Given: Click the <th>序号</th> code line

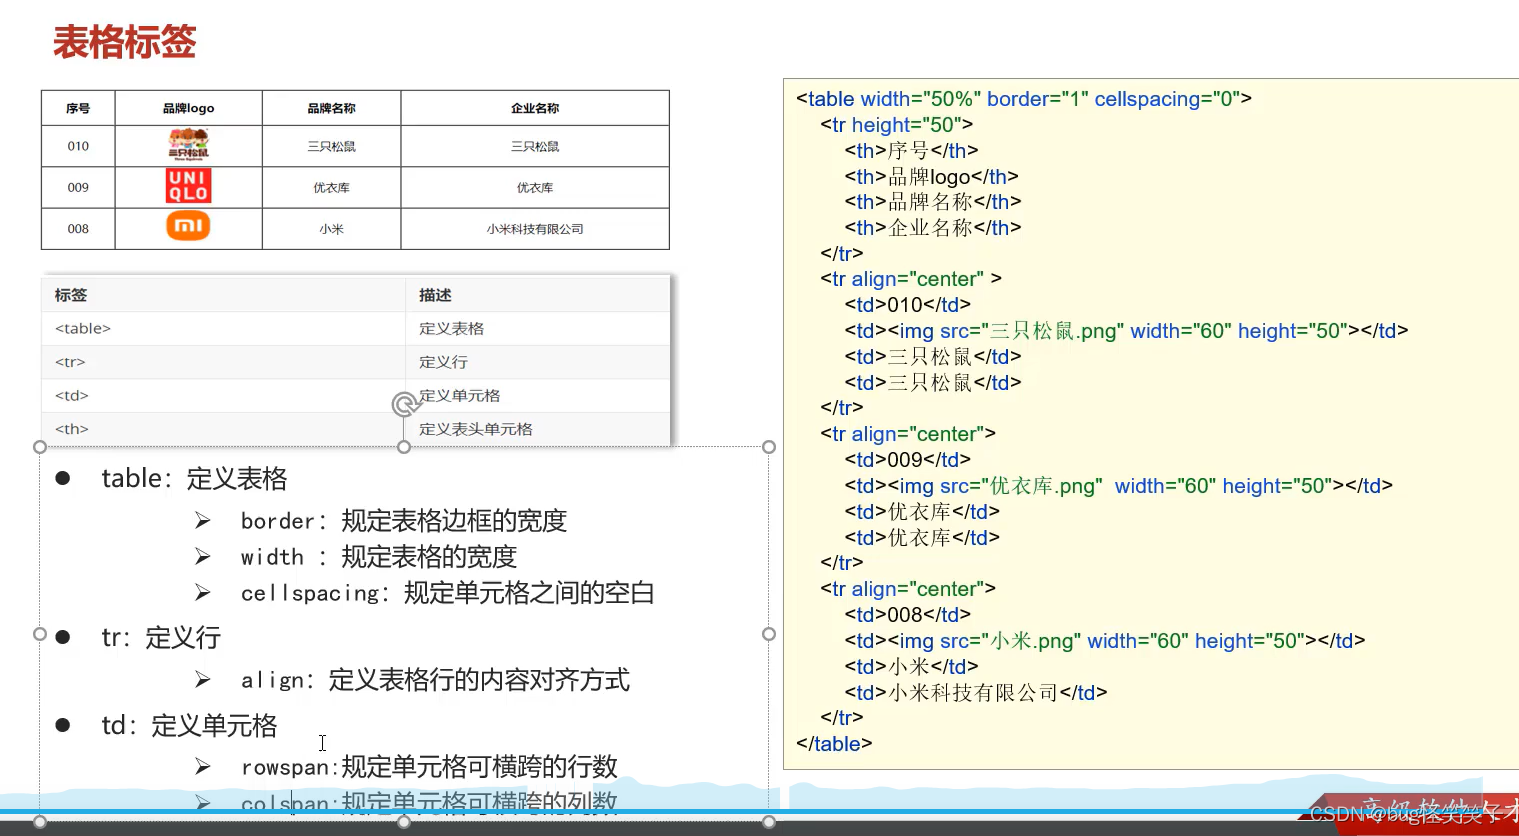Looking at the screenshot, I should [x=912, y=151].
